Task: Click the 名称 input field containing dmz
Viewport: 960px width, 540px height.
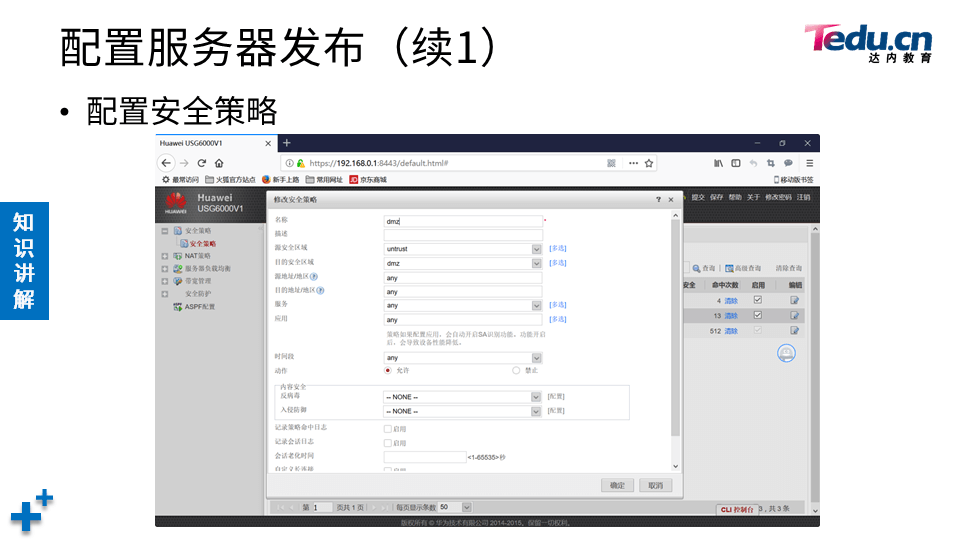Action: pyautogui.click(x=463, y=221)
